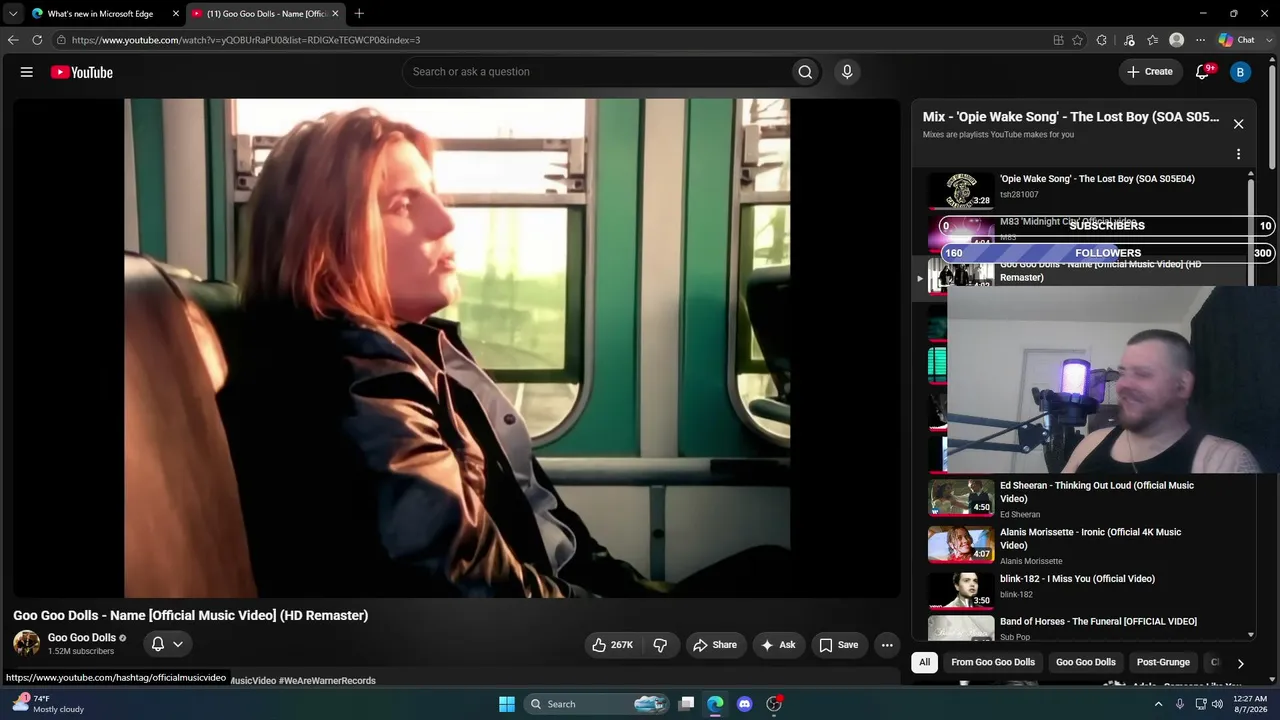Open the browser extensions menu
The height and width of the screenshot is (720, 1280).
tap(1101, 40)
